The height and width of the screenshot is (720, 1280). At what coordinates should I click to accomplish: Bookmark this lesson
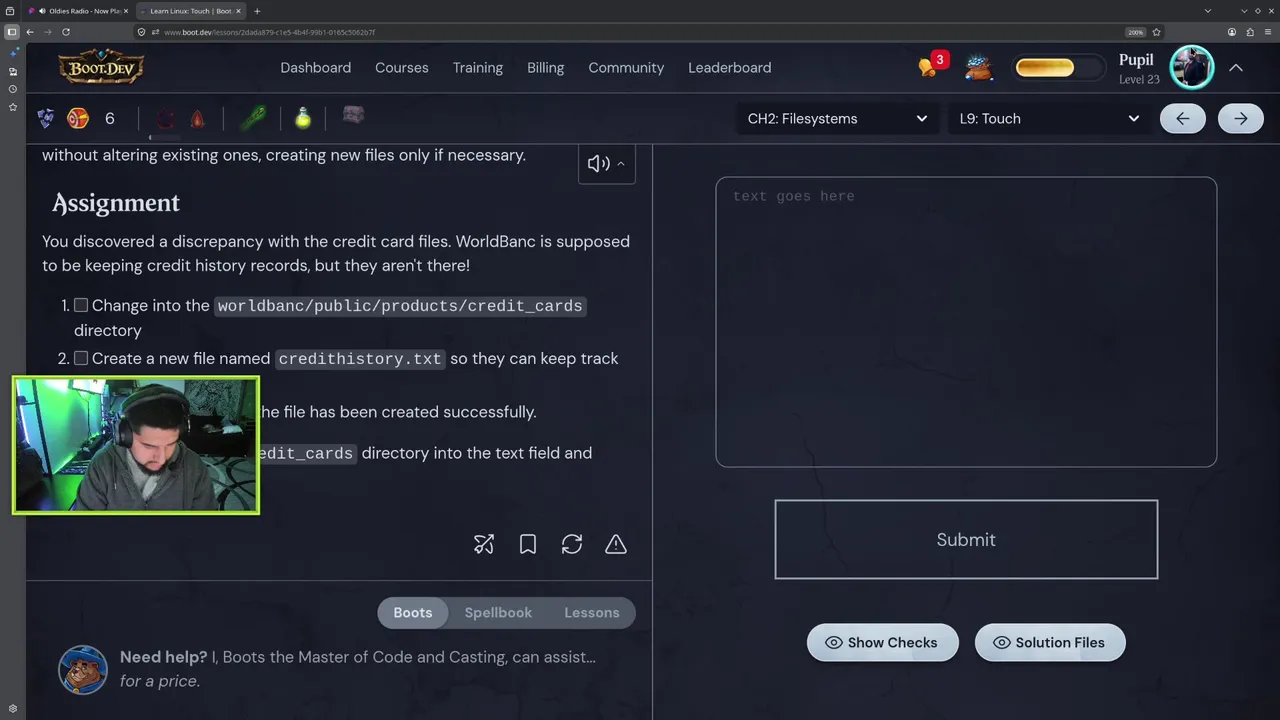click(x=528, y=544)
